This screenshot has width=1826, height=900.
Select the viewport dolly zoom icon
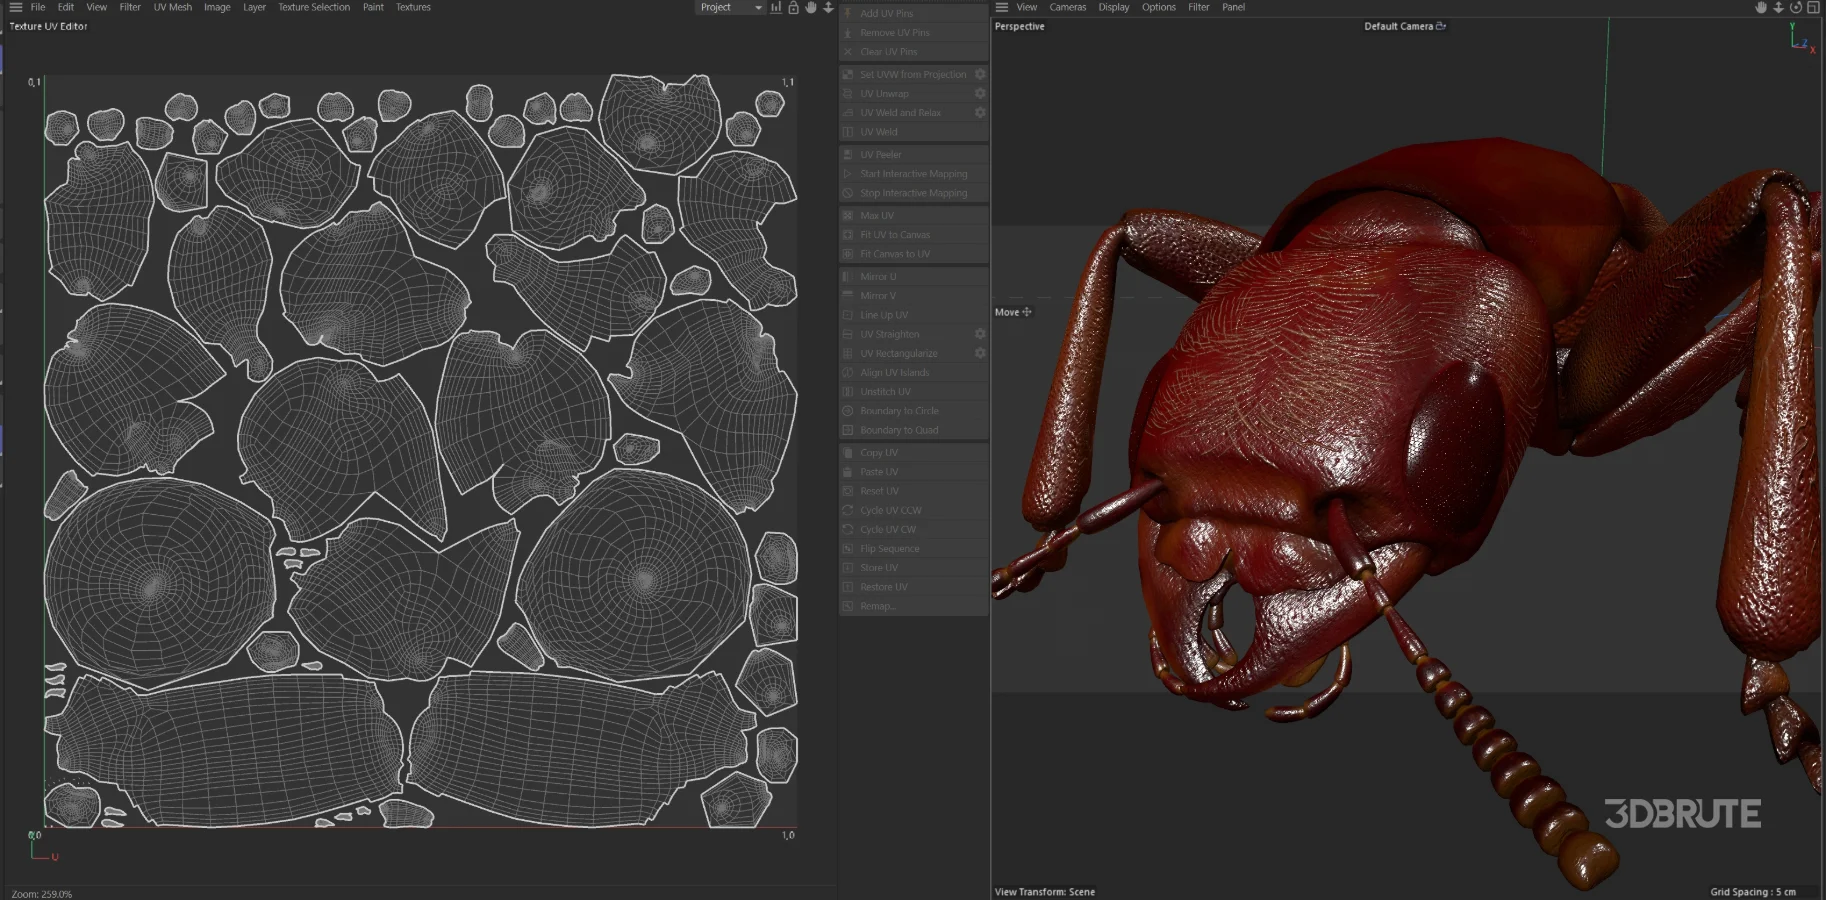1778,7
